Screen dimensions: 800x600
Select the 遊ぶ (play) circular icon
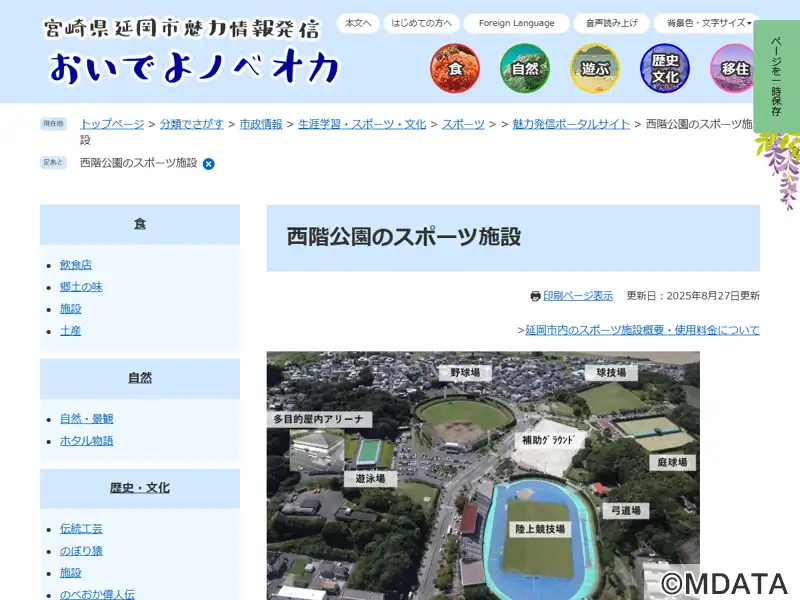[595, 68]
